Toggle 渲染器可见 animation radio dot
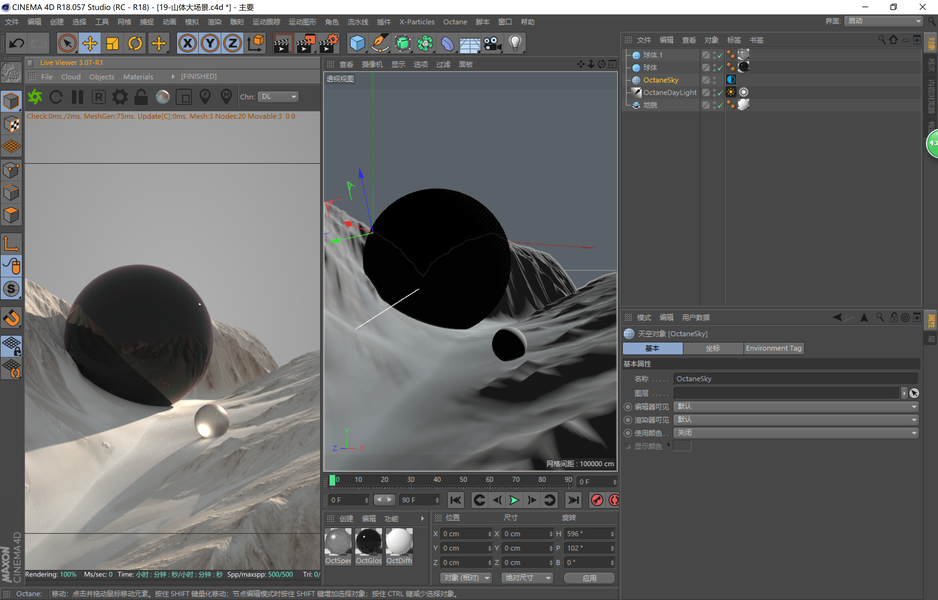The height and width of the screenshot is (600, 938). pos(628,420)
